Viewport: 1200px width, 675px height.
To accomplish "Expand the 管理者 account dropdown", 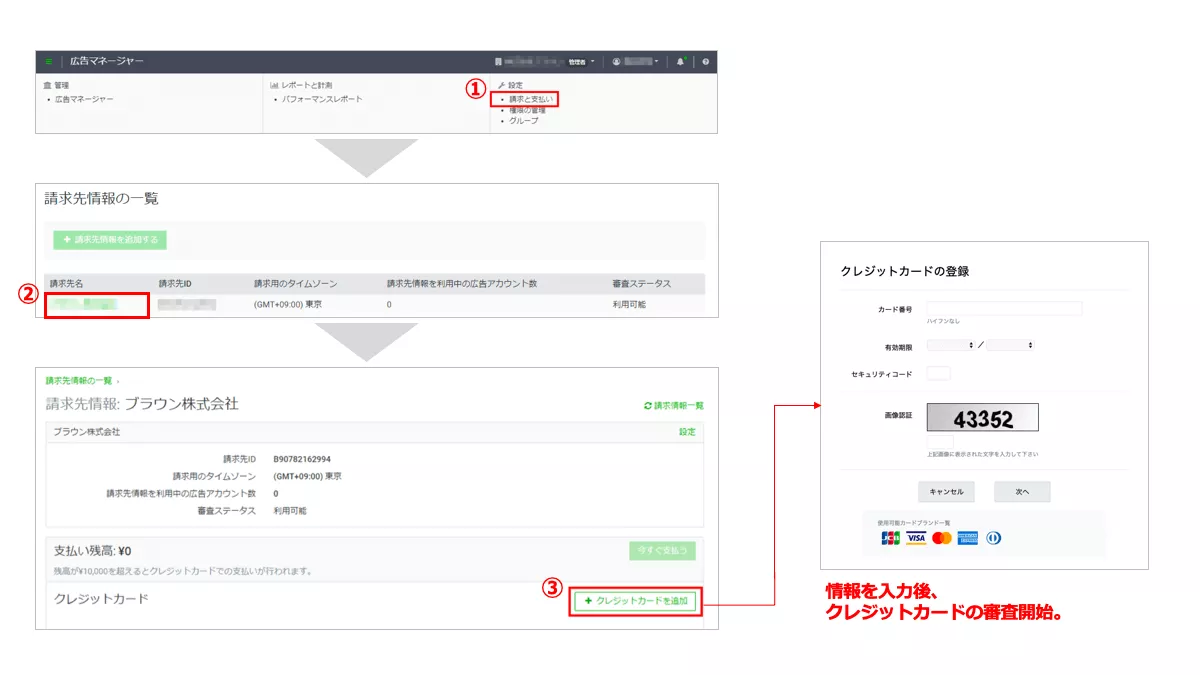I will [x=580, y=62].
